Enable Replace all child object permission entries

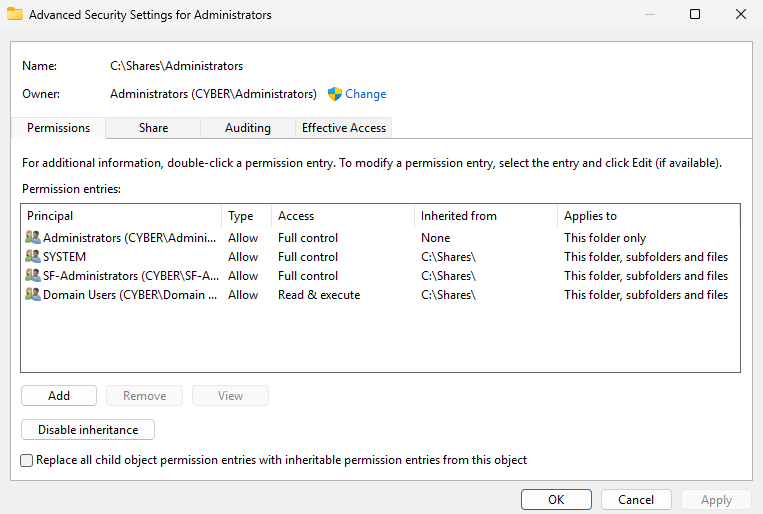tap(27, 460)
